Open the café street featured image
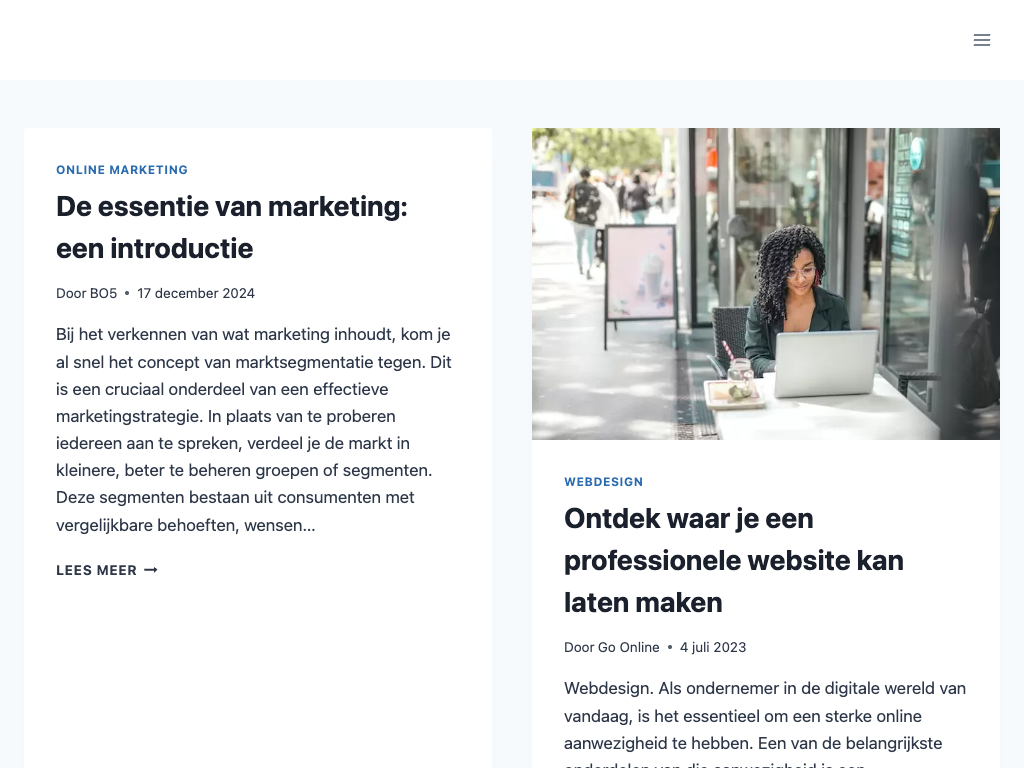 (x=765, y=284)
